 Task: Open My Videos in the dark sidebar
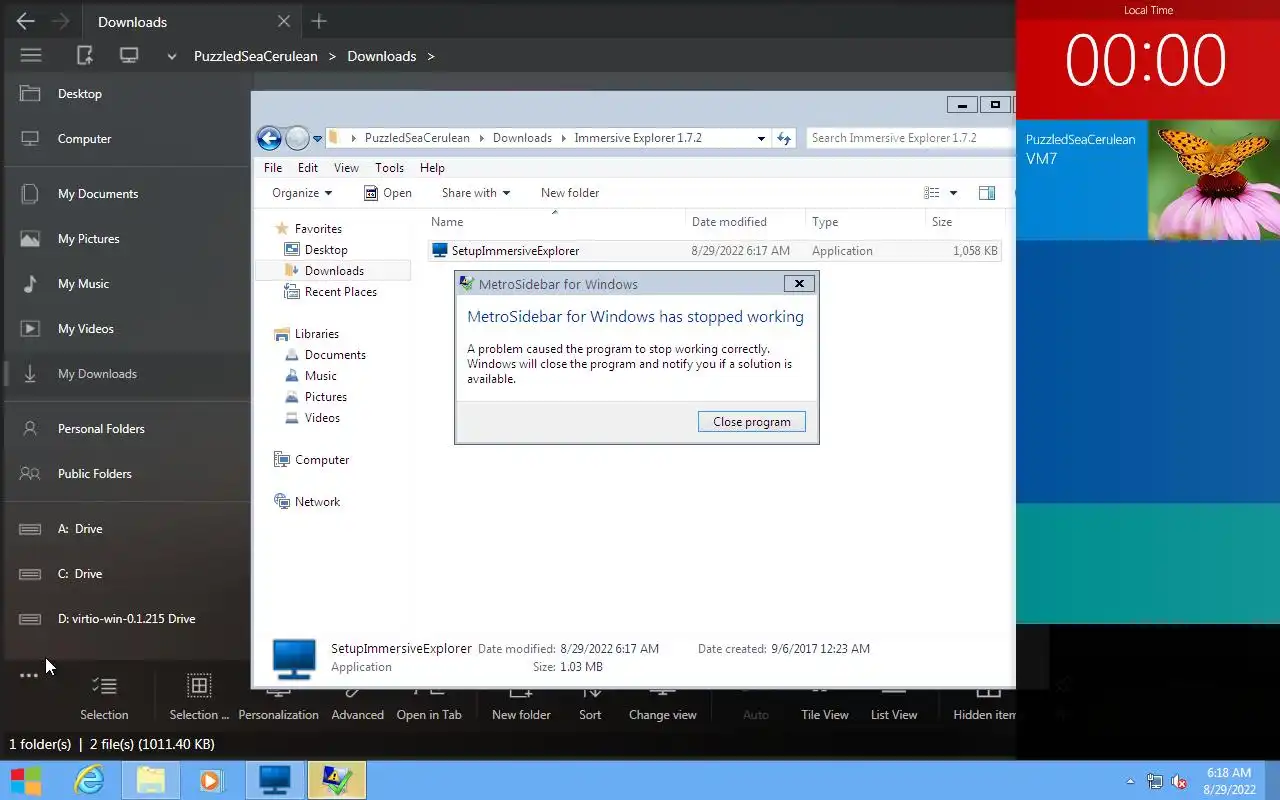(x=127, y=329)
